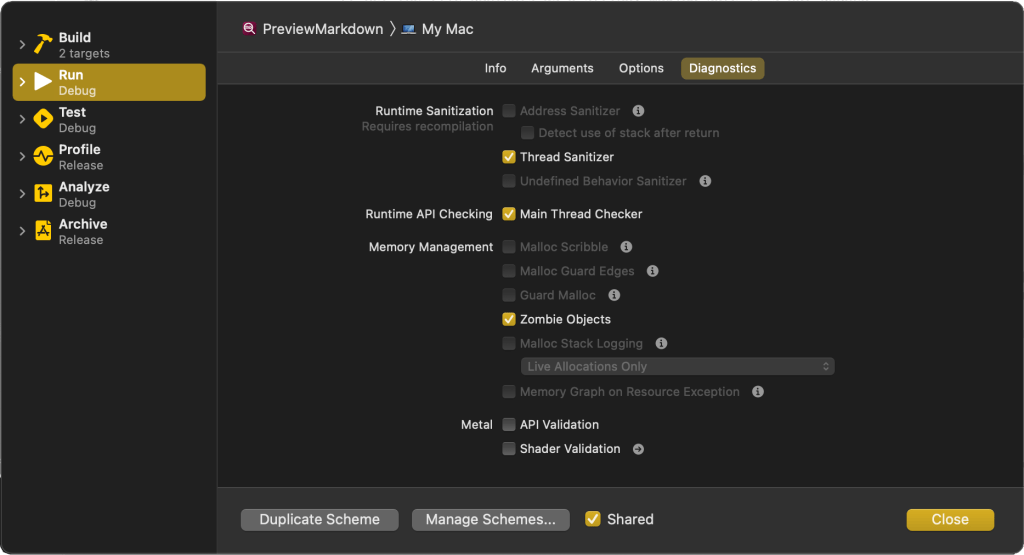Click info icon beside Malloc Guard Edges

click(x=653, y=271)
